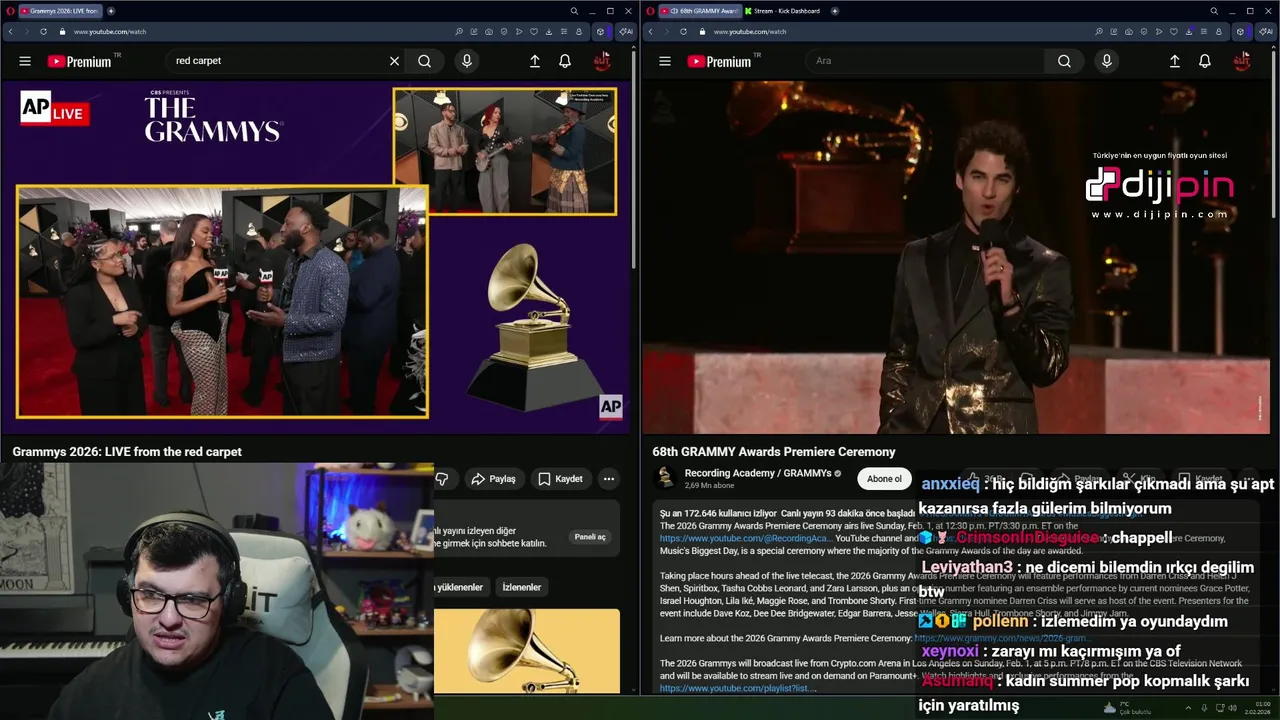Image resolution: width=1280 pixels, height=720 pixels.
Task: Click title '68th GRAMMY Awards Premiere Ceremony'
Action: point(774,452)
